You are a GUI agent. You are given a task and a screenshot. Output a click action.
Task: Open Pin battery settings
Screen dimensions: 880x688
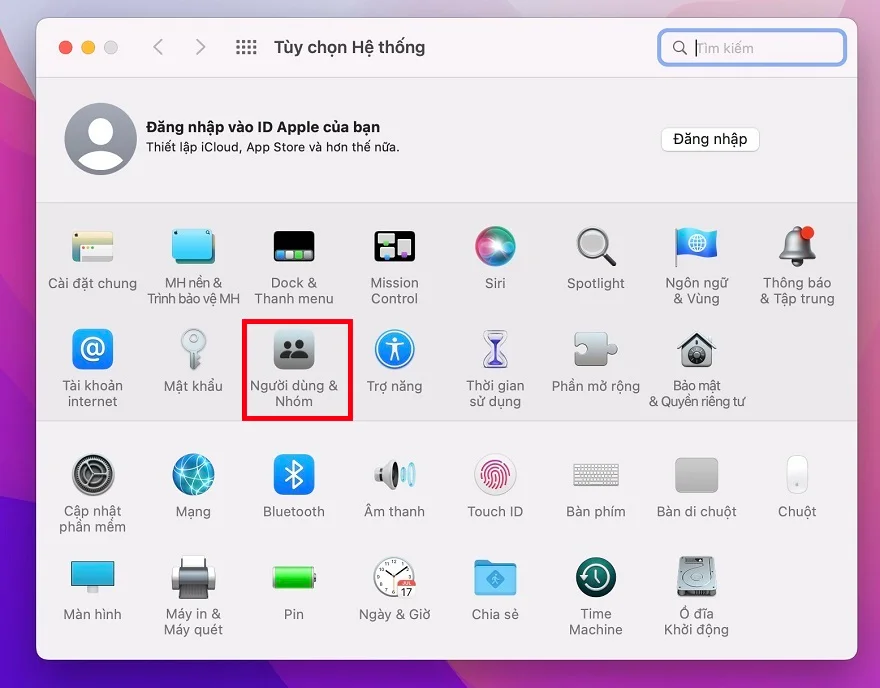294,578
